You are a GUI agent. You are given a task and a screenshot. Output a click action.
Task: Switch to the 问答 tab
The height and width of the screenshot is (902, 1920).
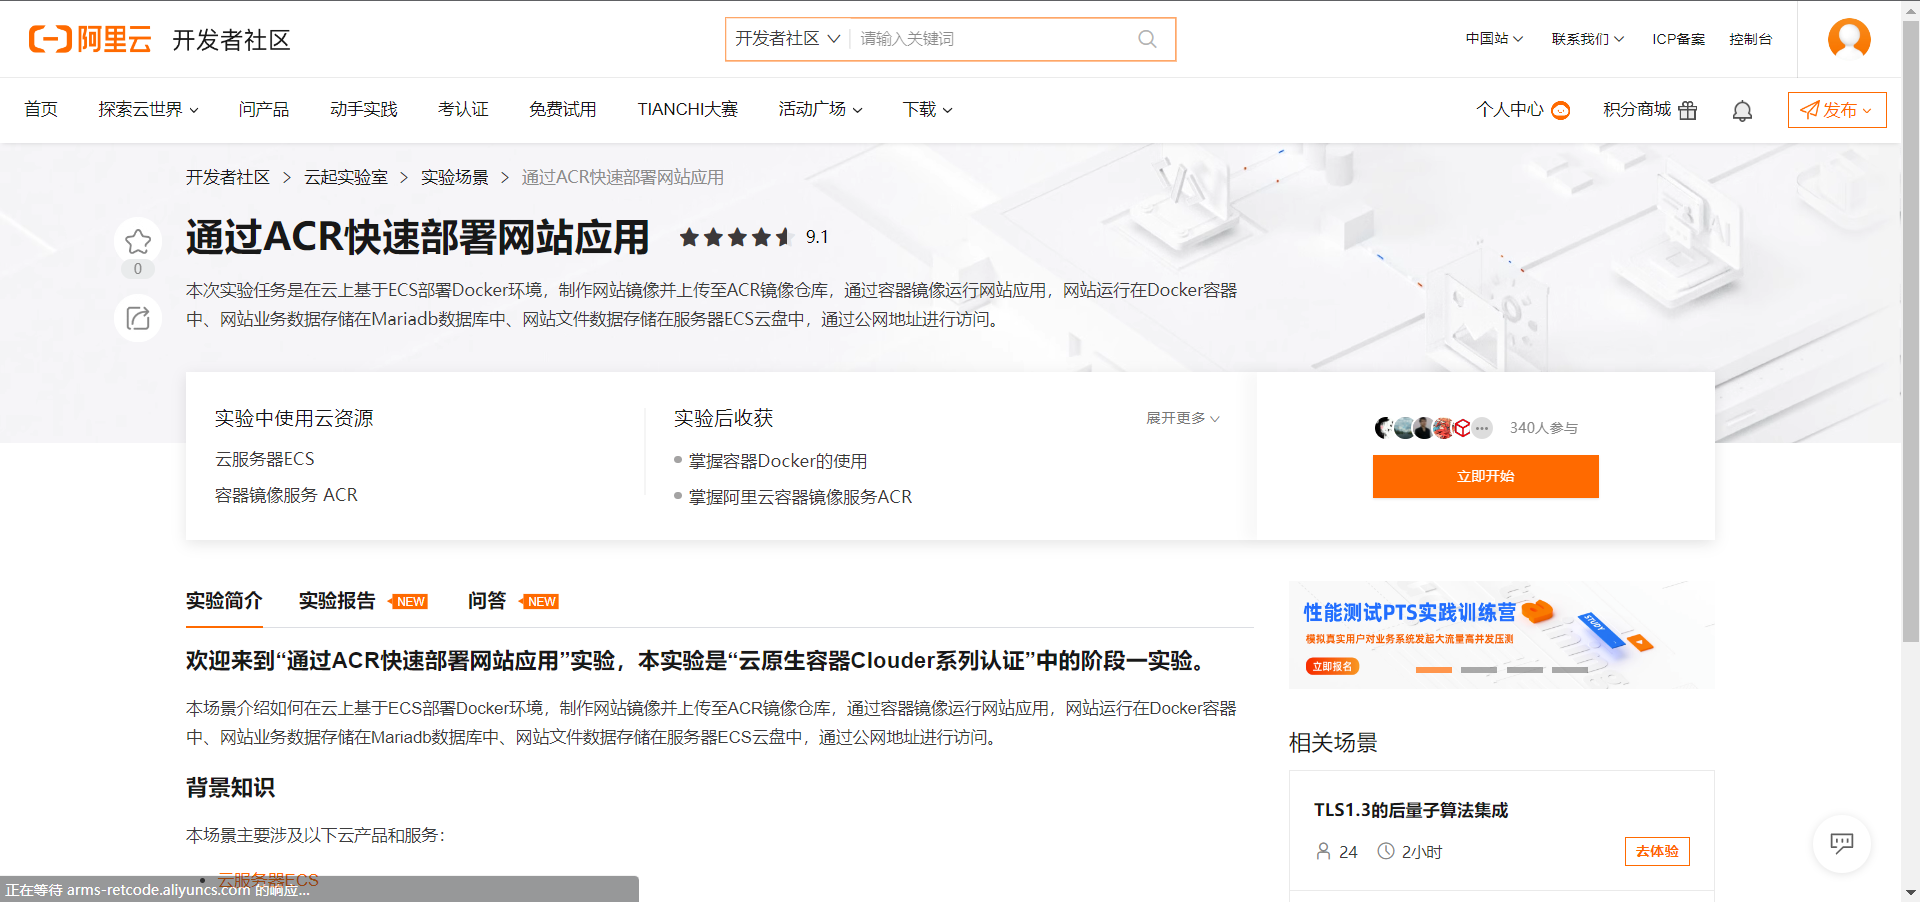tap(487, 601)
